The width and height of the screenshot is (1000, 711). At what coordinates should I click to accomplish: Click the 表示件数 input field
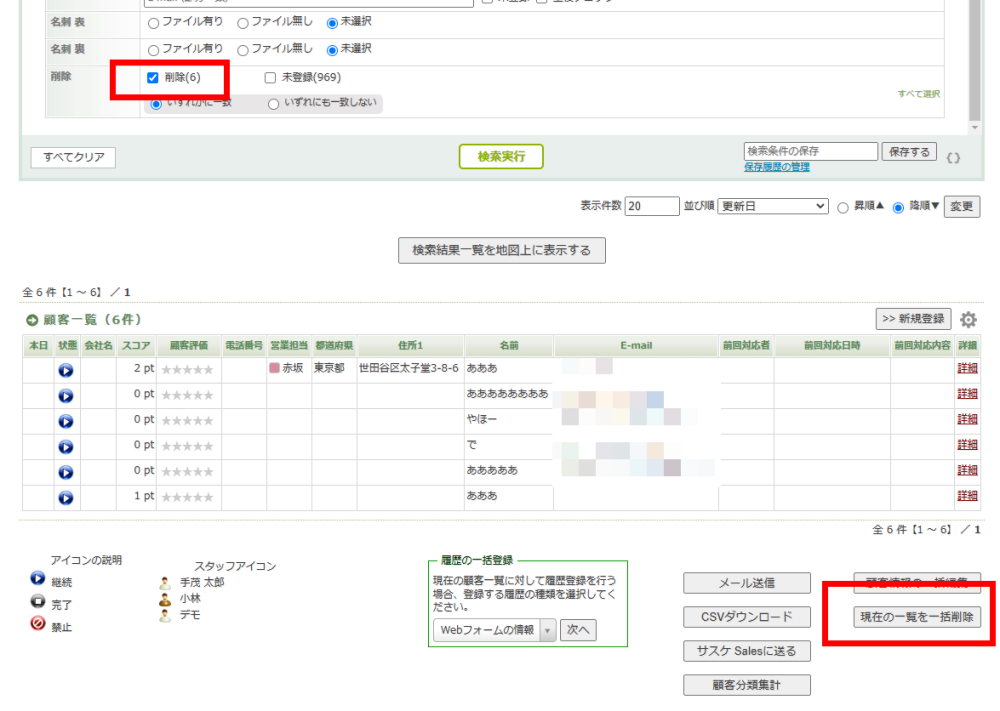tap(652, 206)
